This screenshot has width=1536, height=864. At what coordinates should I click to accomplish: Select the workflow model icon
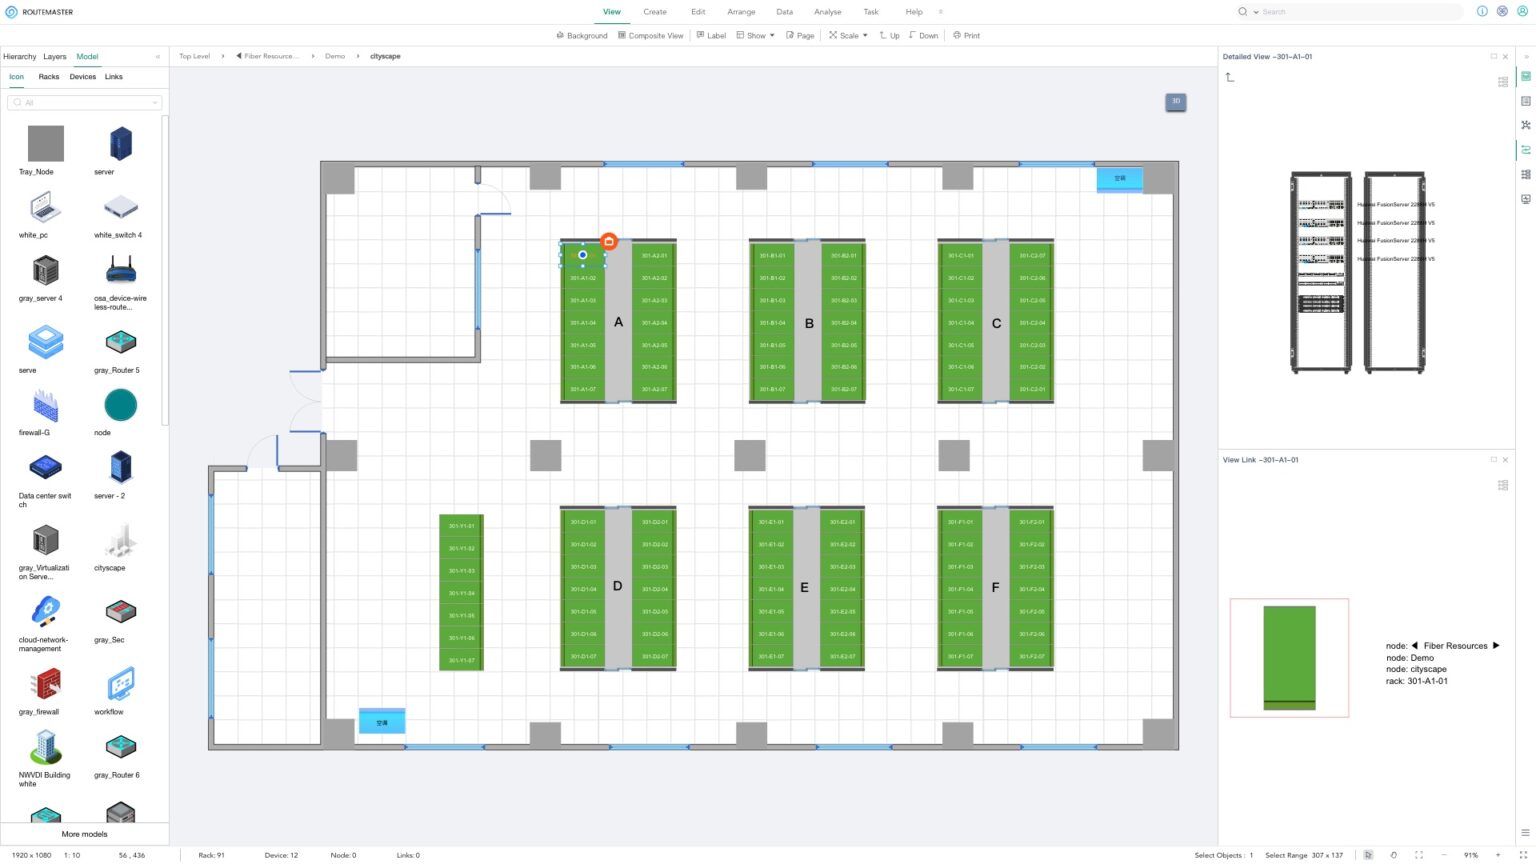119,685
